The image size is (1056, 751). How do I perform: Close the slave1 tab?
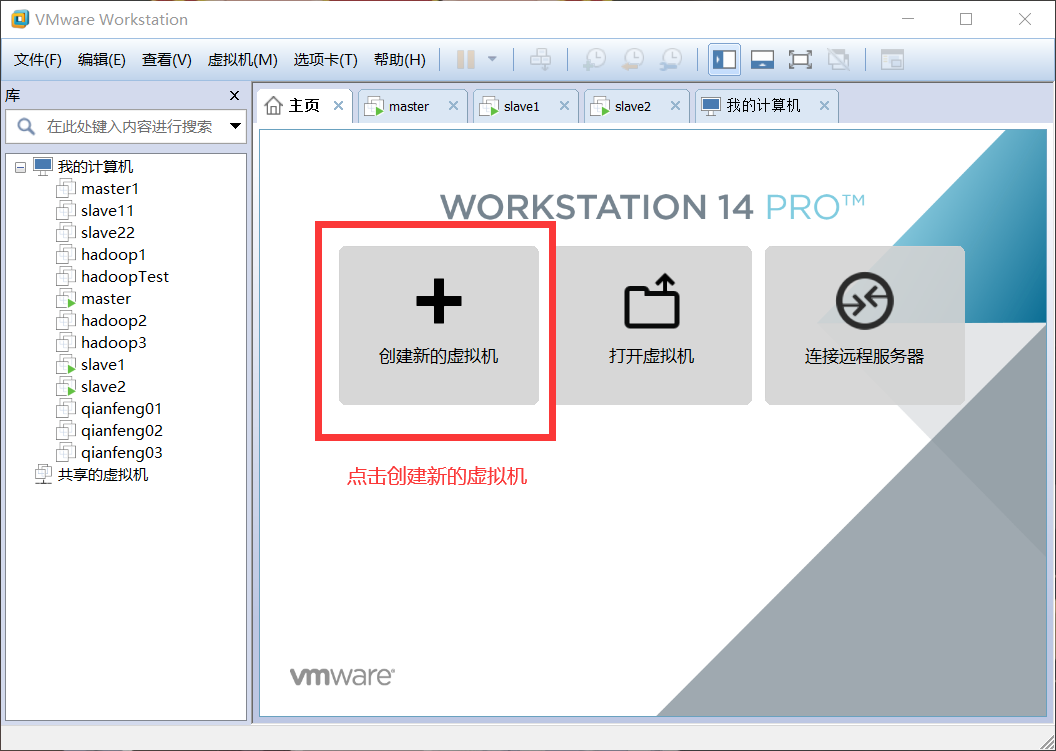pyautogui.click(x=564, y=106)
